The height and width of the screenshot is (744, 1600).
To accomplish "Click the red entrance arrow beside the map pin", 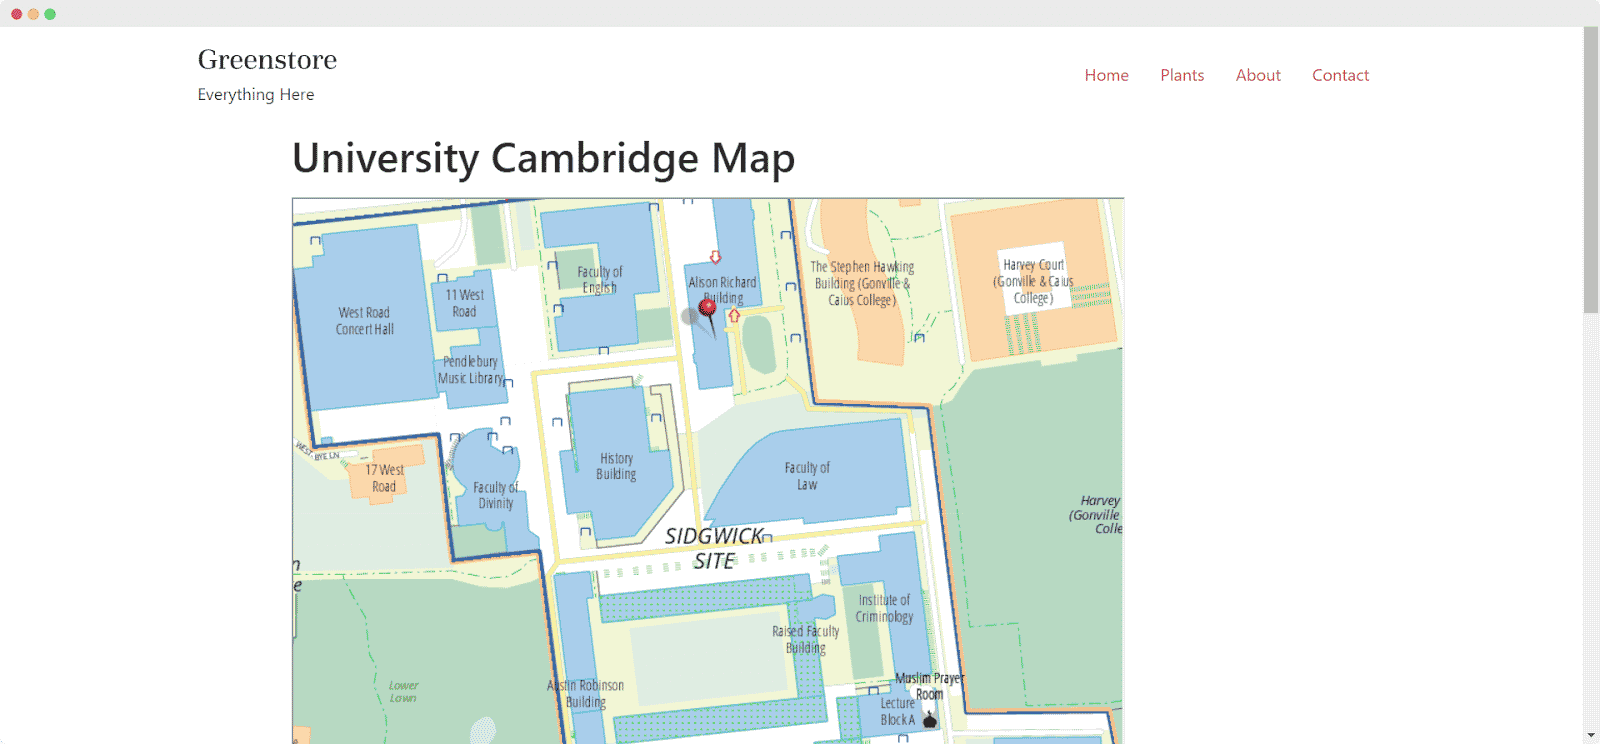I will pyautogui.click(x=734, y=315).
